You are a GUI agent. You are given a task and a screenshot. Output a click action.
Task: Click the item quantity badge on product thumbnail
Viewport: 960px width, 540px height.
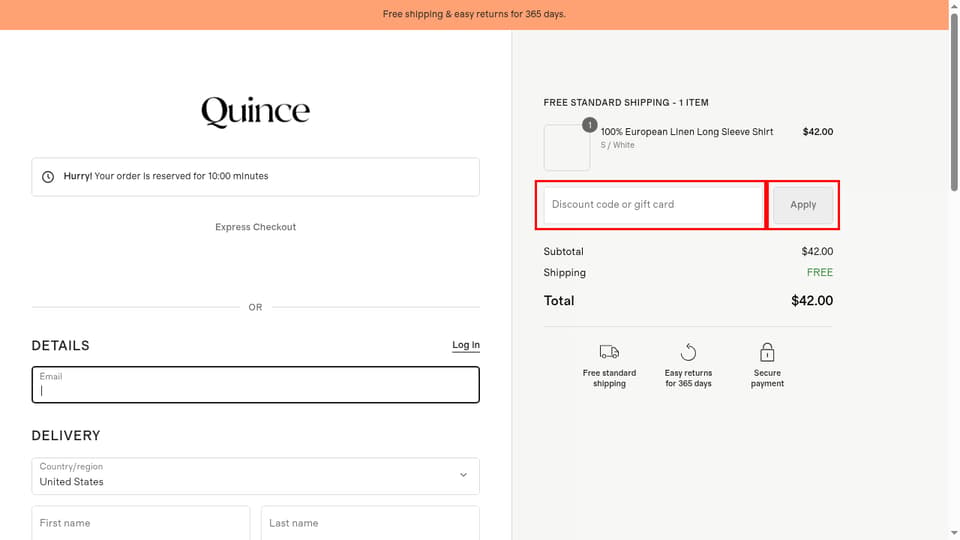590,125
